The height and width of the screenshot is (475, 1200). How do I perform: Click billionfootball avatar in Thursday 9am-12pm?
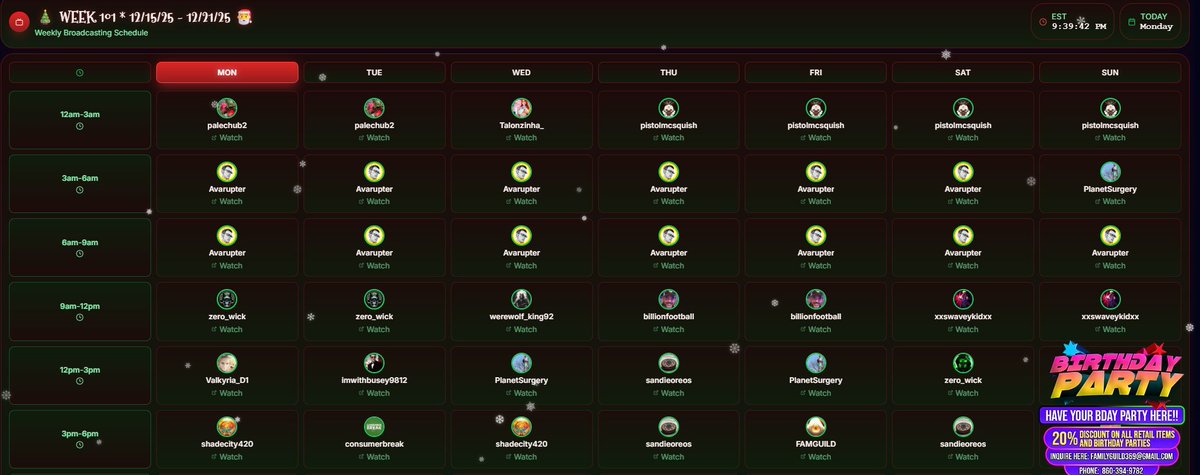coord(668,298)
